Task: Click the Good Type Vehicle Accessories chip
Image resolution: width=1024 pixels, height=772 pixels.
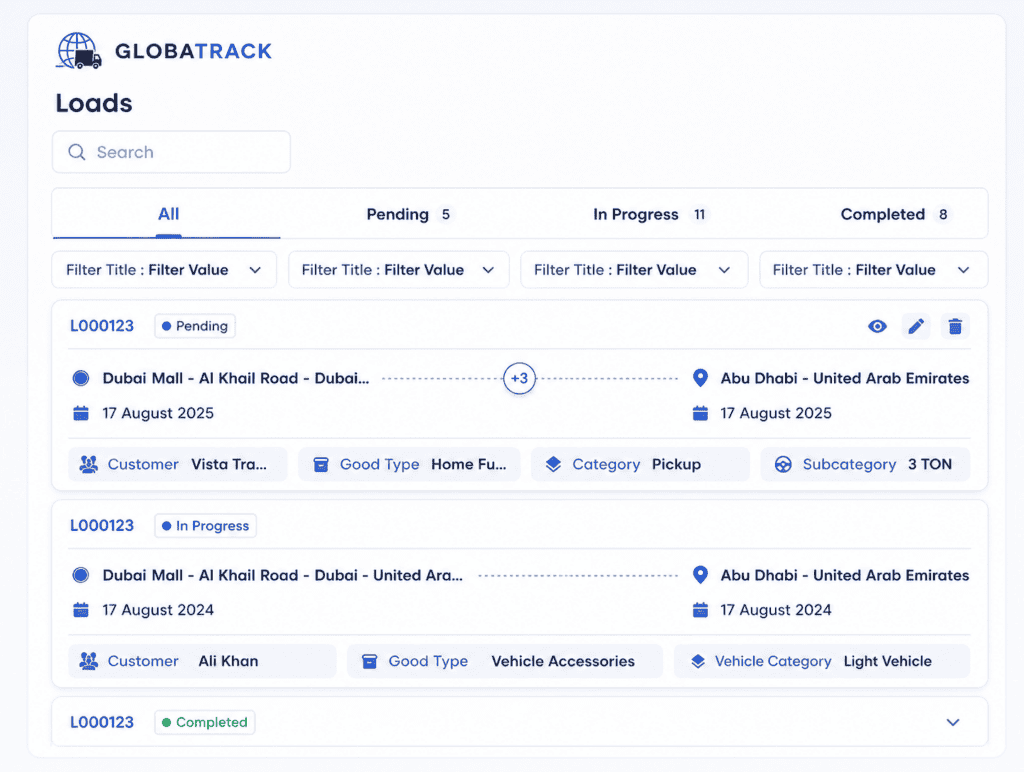Action: (x=505, y=661)
